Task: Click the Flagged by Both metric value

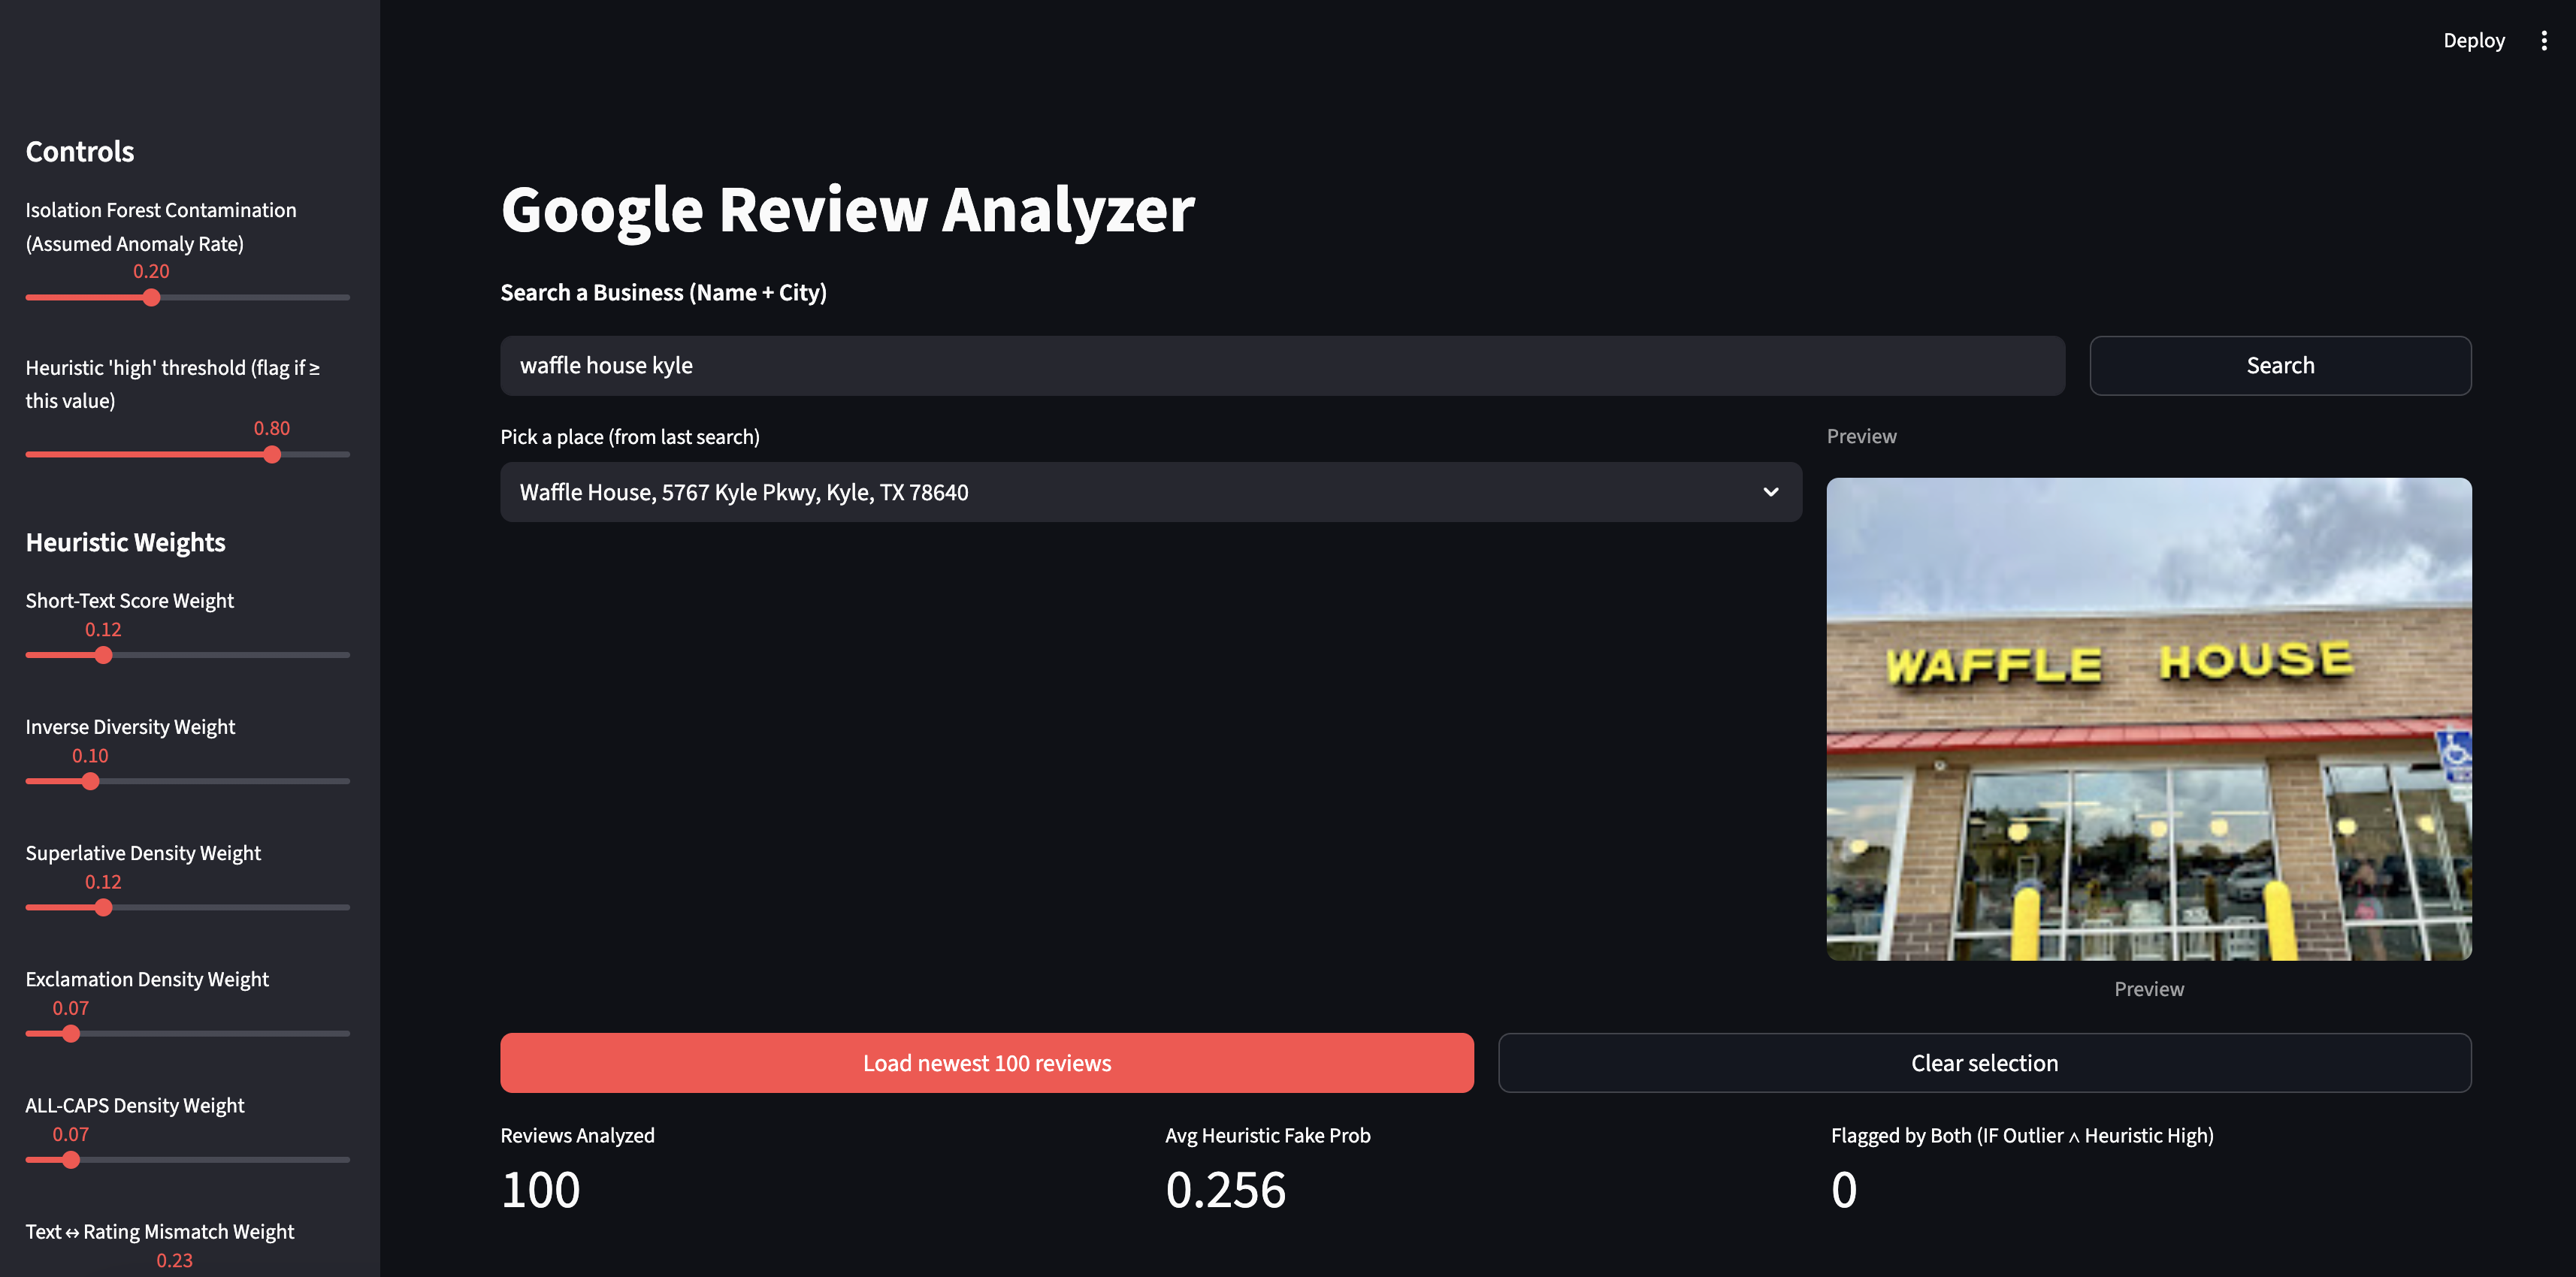Action: 1843,1190
